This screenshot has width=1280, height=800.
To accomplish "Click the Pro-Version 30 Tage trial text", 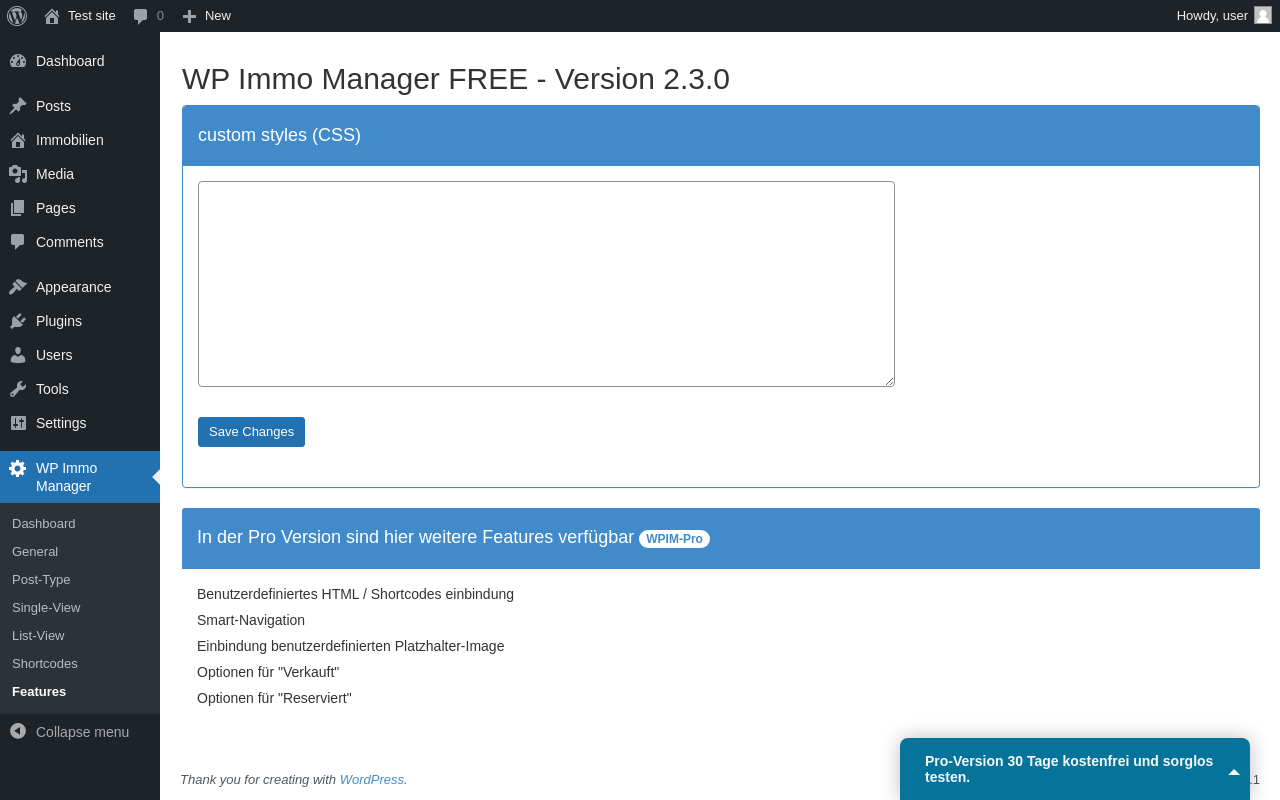I will click(1069, 769).
